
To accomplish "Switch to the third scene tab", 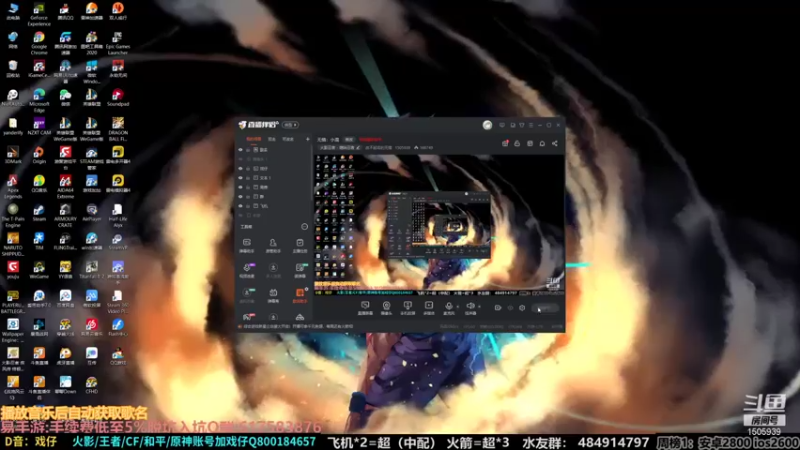I will [x=288, y=139].
